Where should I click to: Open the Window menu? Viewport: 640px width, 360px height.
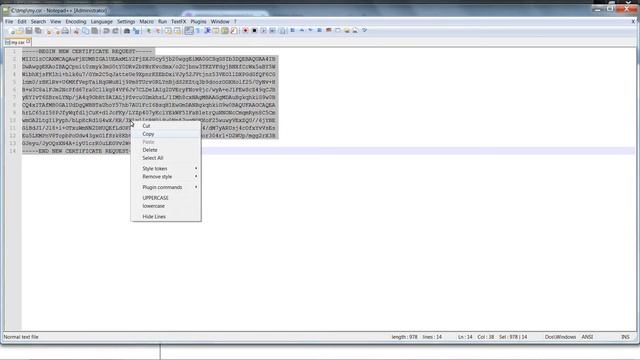(x=220, y=22)
